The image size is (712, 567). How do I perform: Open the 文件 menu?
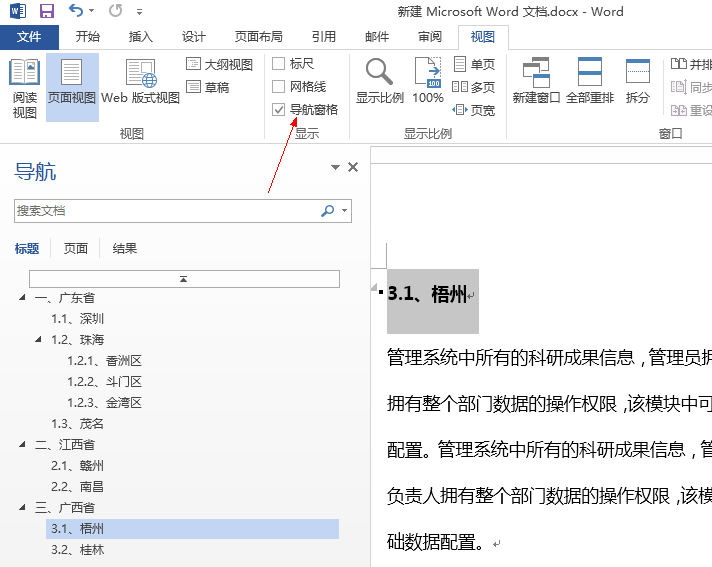(29, 37)
